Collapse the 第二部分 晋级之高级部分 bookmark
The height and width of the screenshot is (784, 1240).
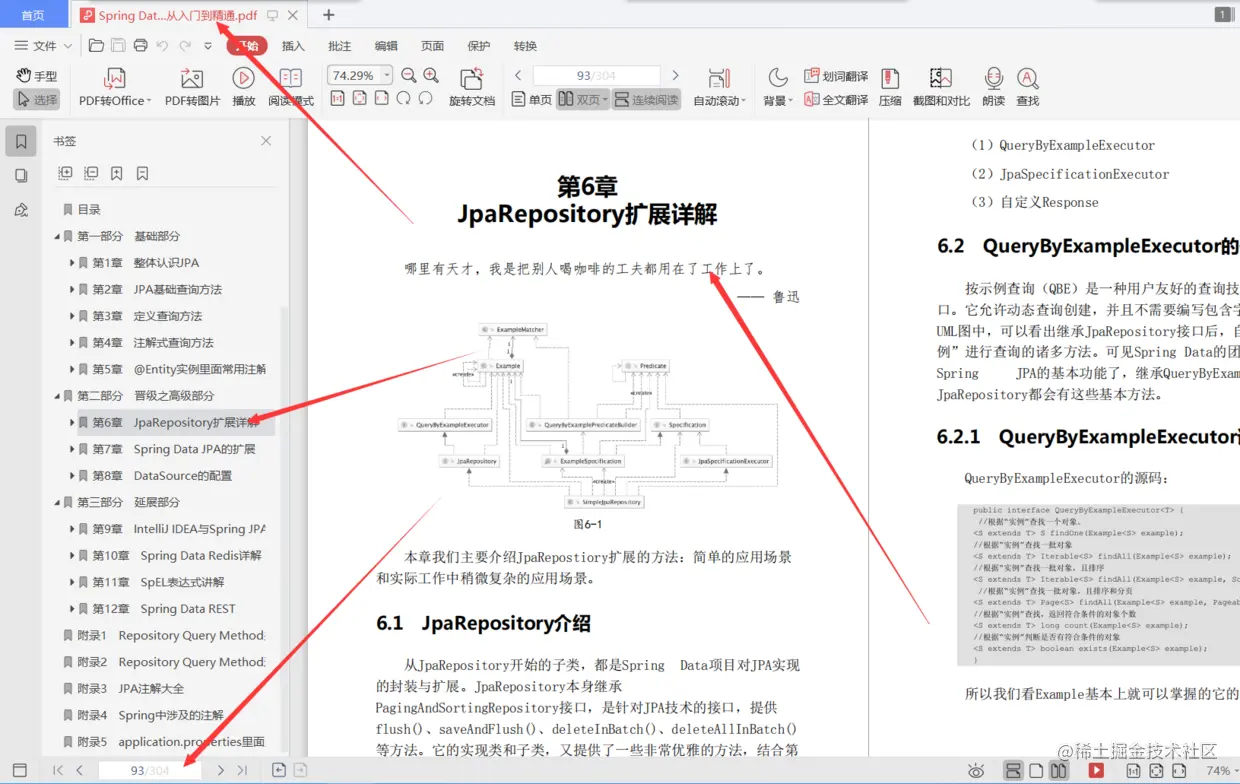57,396
